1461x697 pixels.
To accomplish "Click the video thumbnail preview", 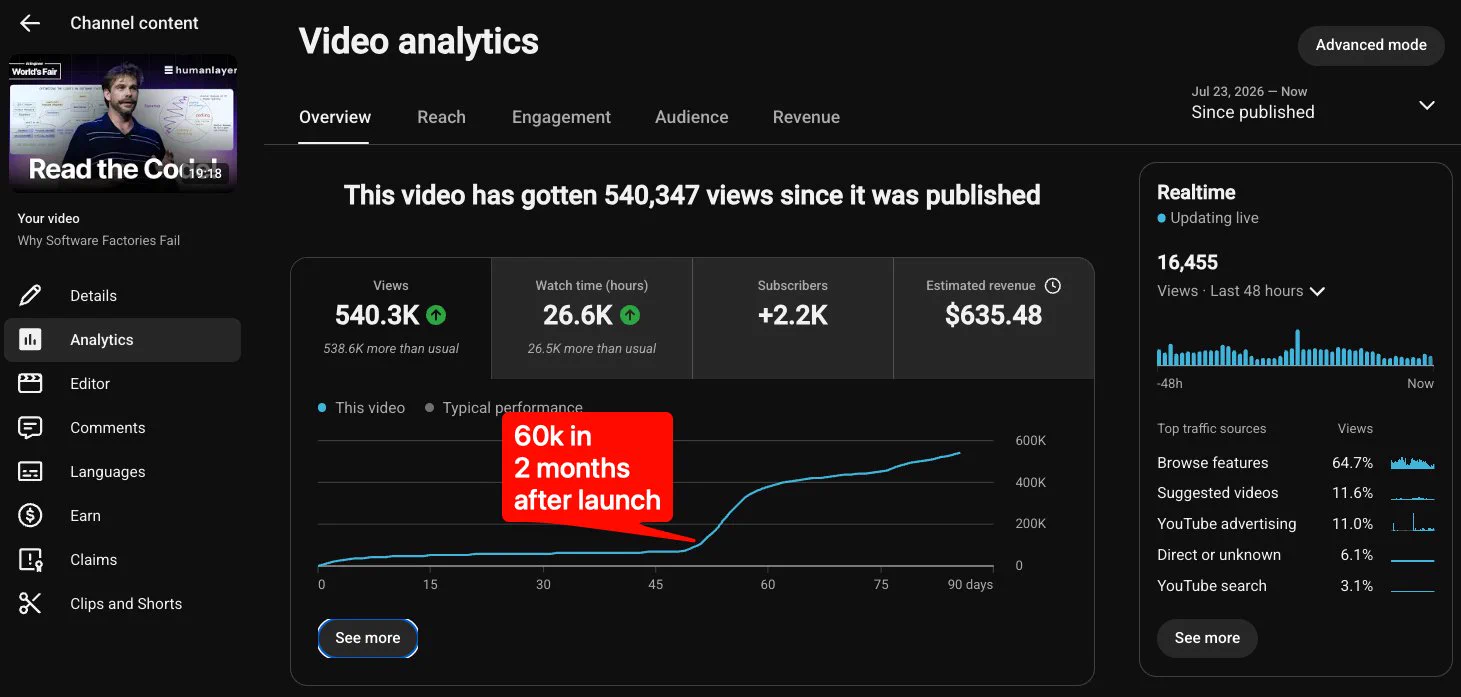I will tap(122, 123).
